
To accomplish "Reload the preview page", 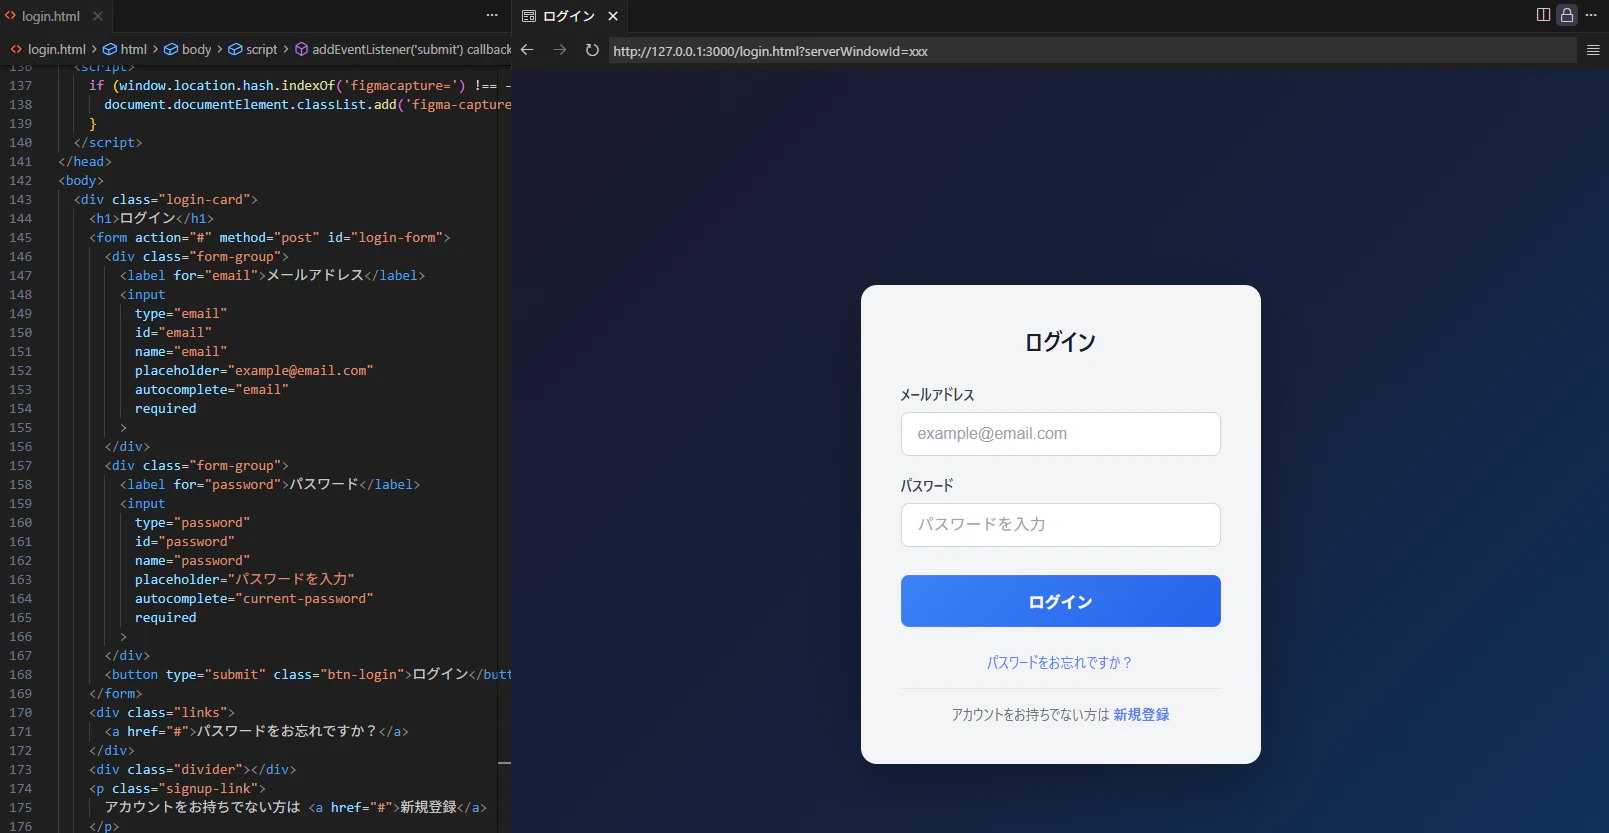I will click(592, 50).
